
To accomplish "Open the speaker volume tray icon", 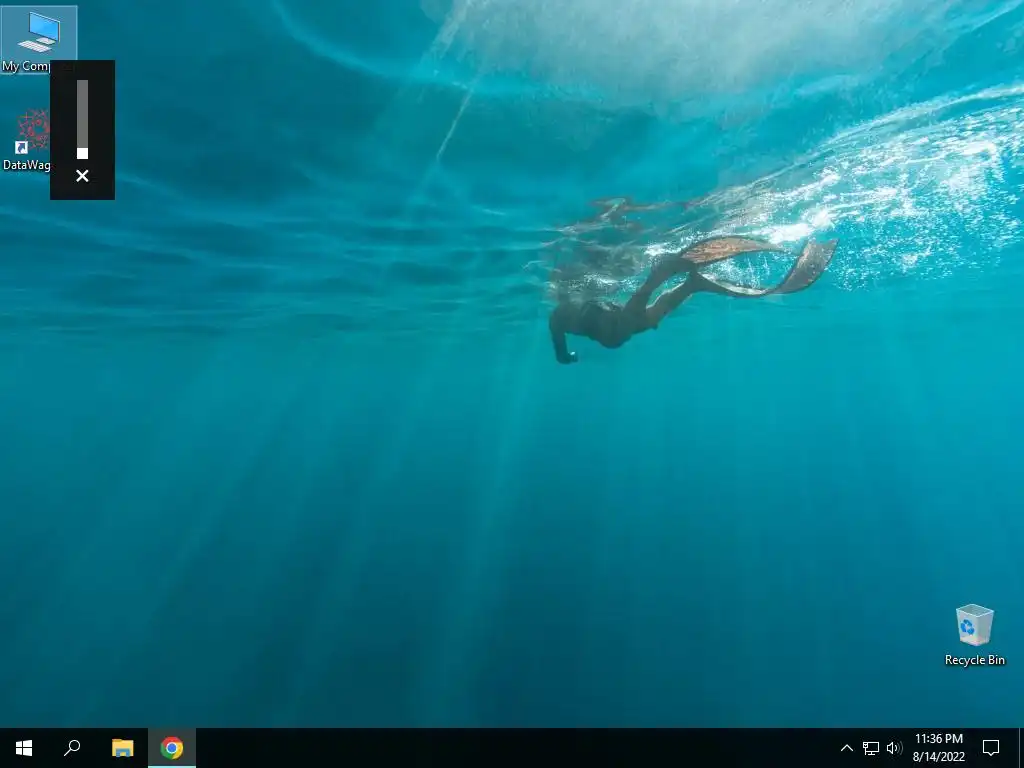I will point(894,748).
